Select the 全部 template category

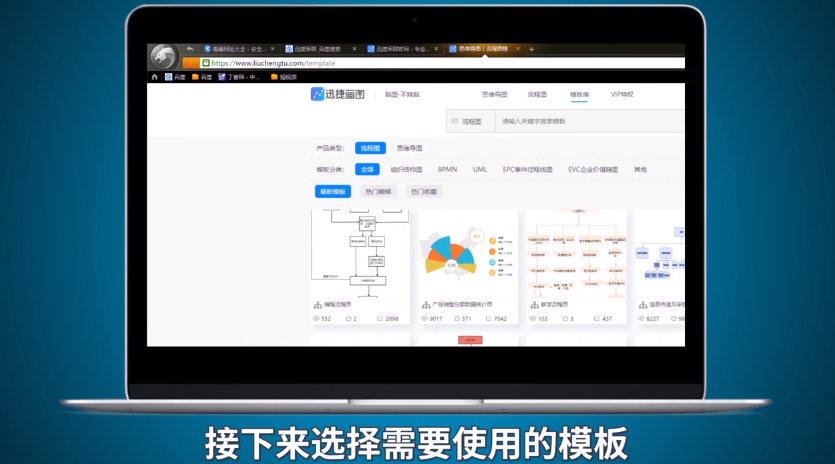(367, 169)
